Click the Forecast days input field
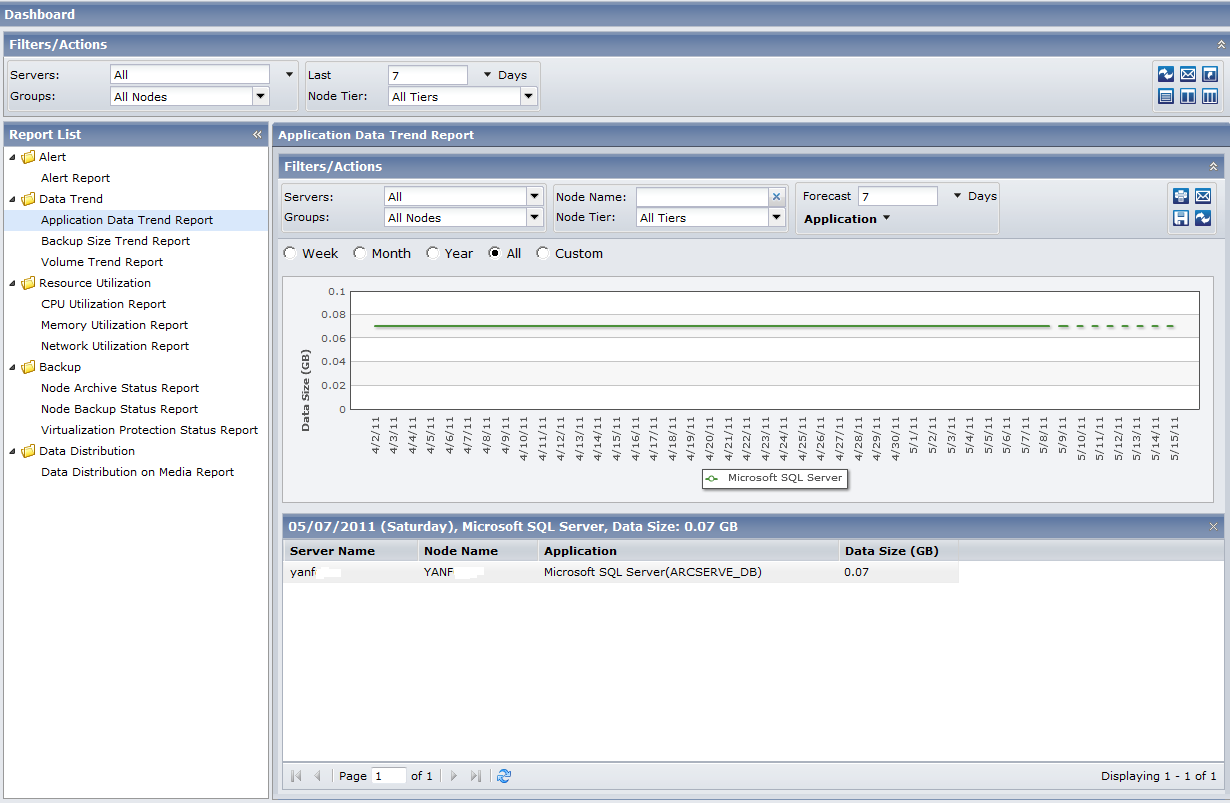 pos(897,197)
